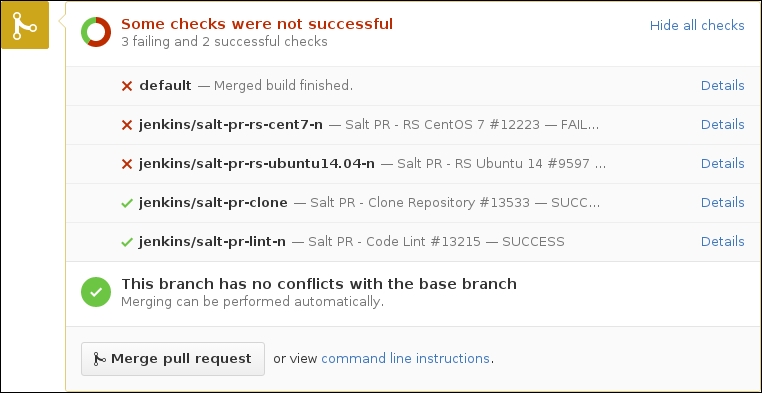Click the green checkmark beside salt-pr-lint-n
The width and height of the screenshot is (762, 393).
pos(127,242)
